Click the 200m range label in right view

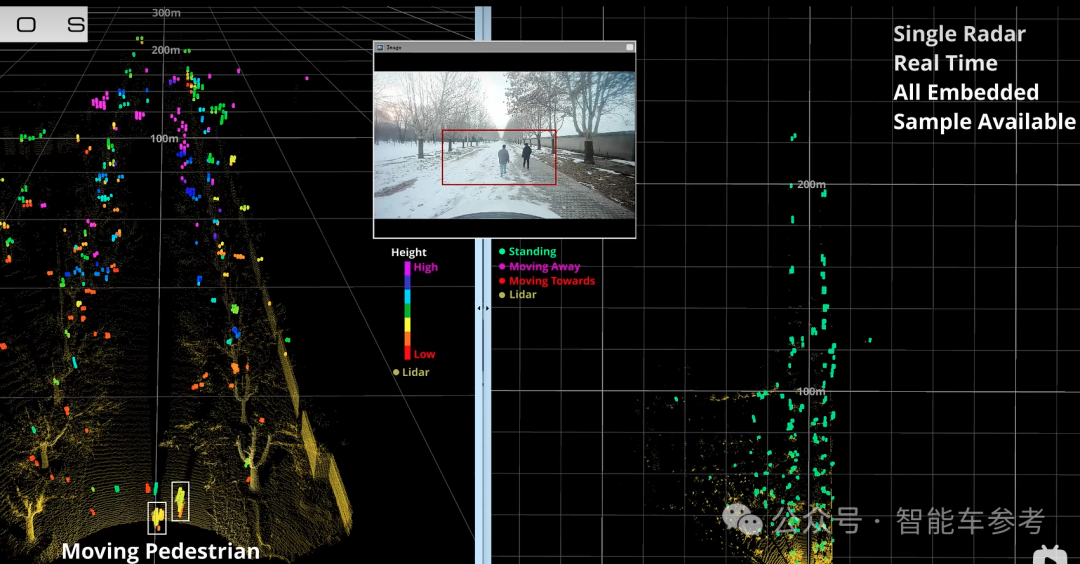811,185
